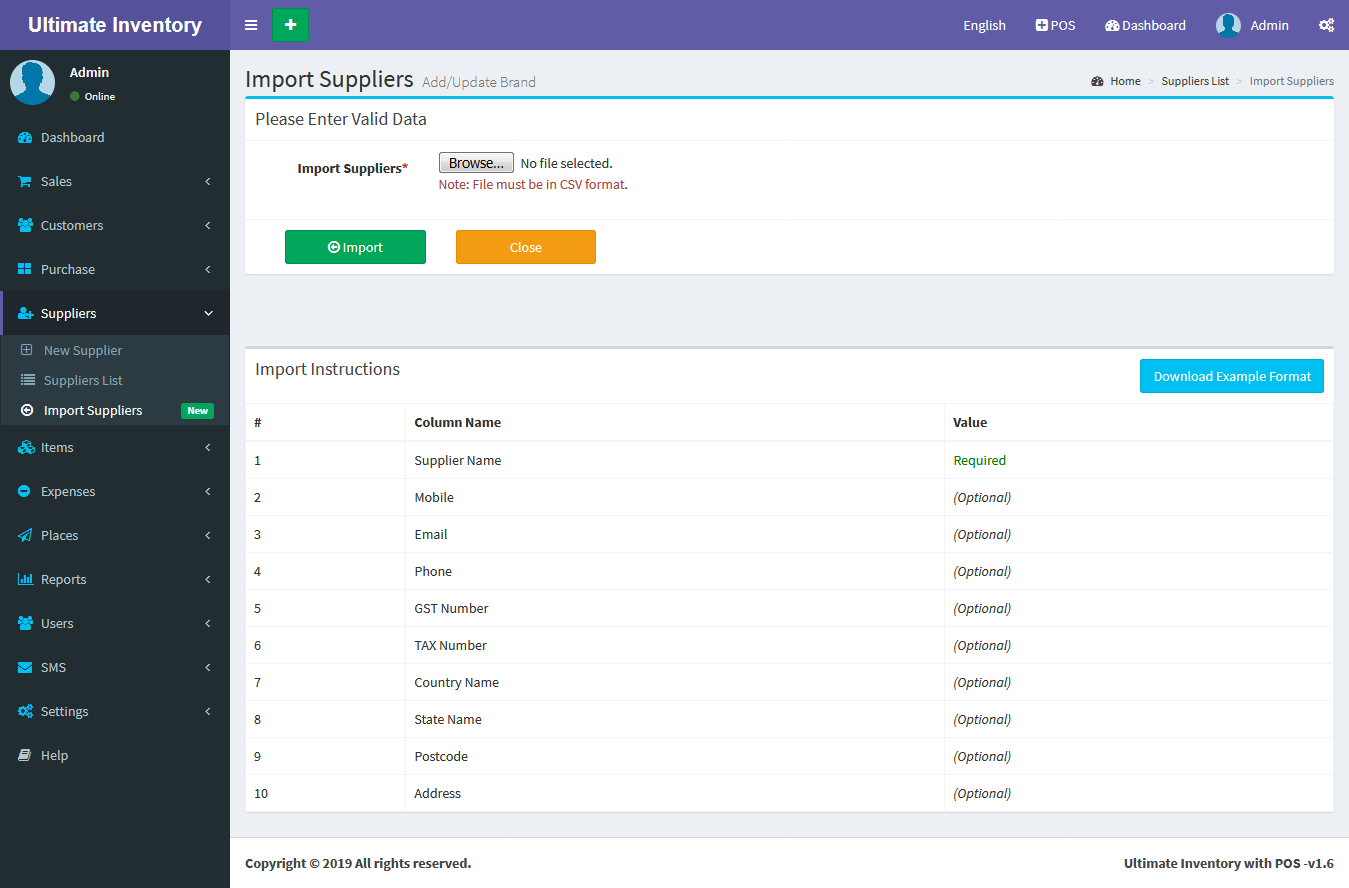Open the English language selector
1349x888 pixels.
pyautogui.click(x=984, y=25)
